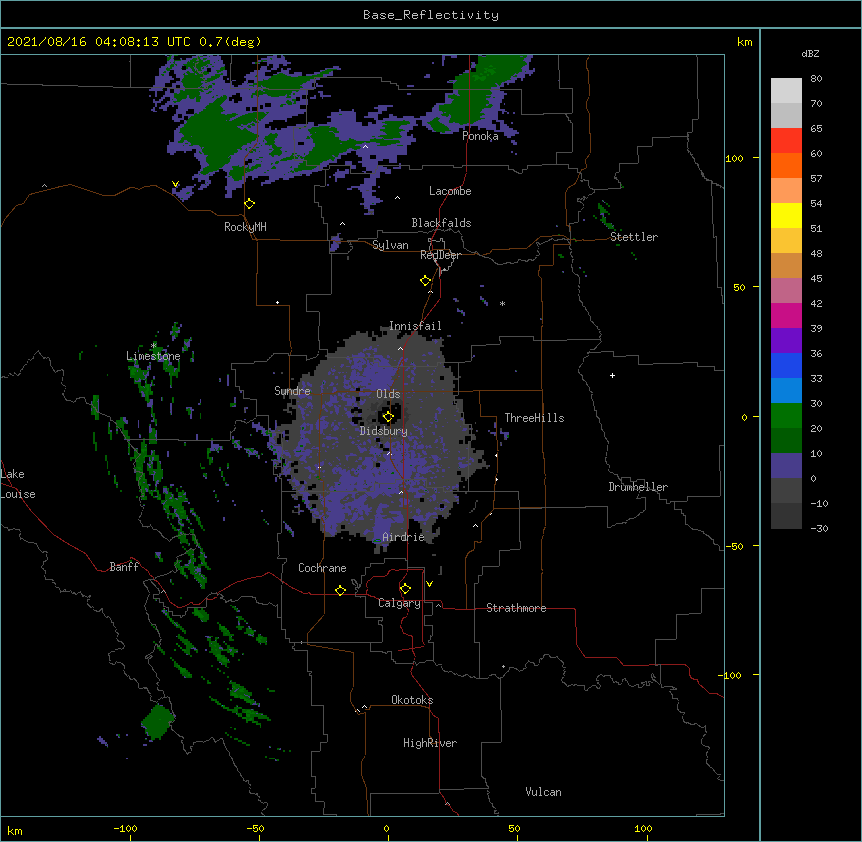Click the Base_Reflectivity title
The height and width of the screenshot is (842, 862).
point(431,15)
